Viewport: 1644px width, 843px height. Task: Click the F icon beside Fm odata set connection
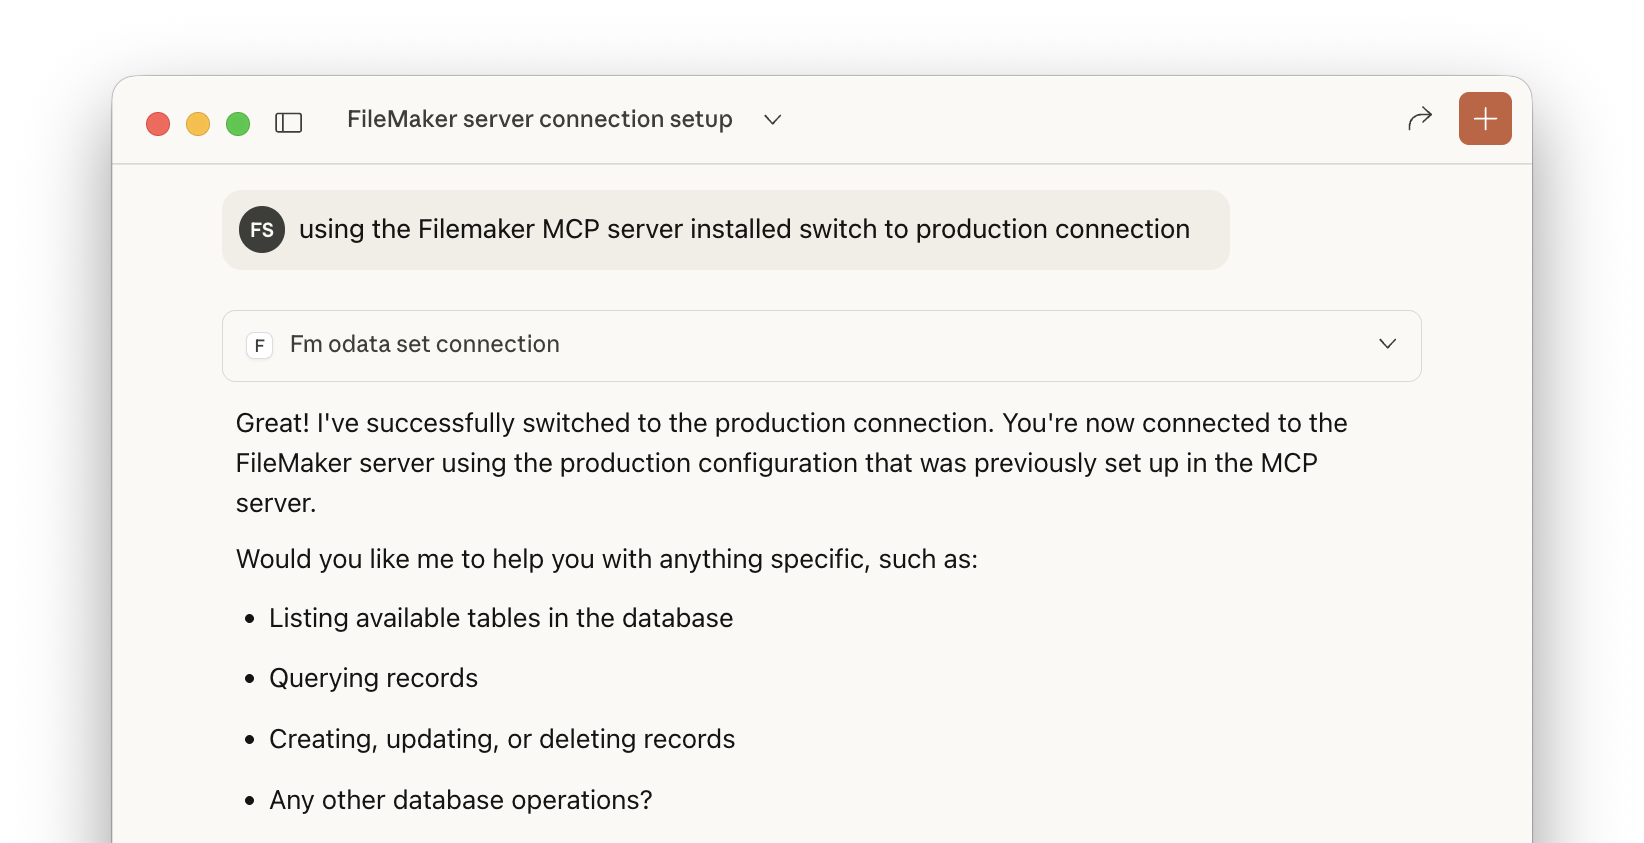(x=259, y=345)
